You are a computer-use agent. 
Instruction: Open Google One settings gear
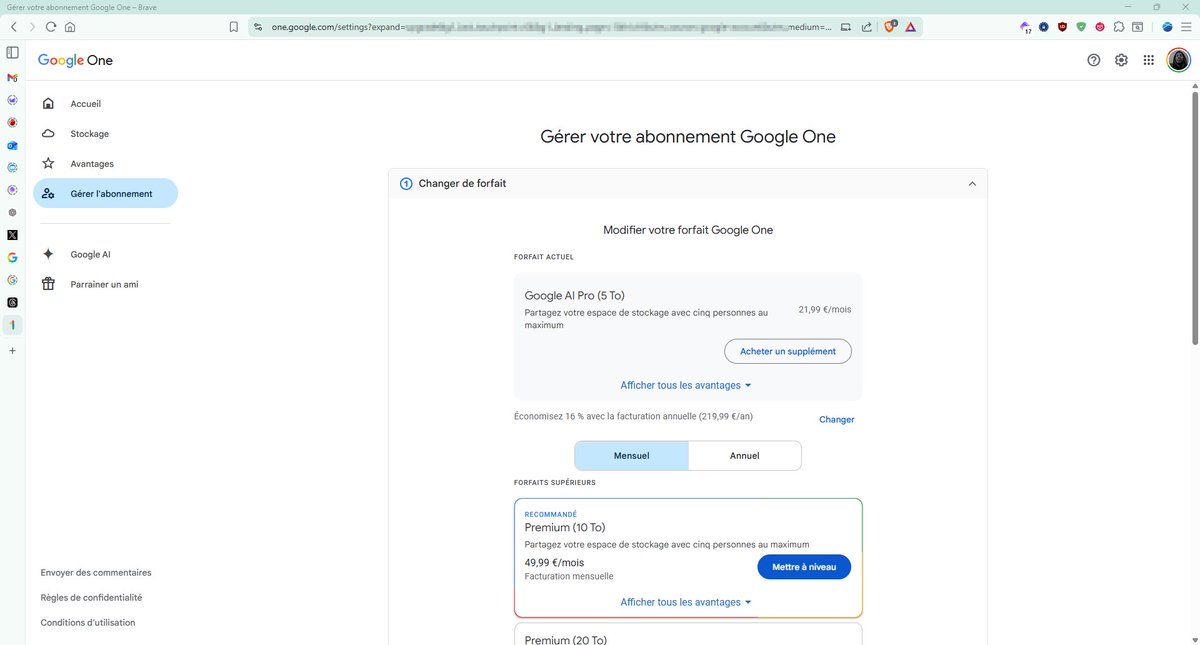coord(1121,60)
